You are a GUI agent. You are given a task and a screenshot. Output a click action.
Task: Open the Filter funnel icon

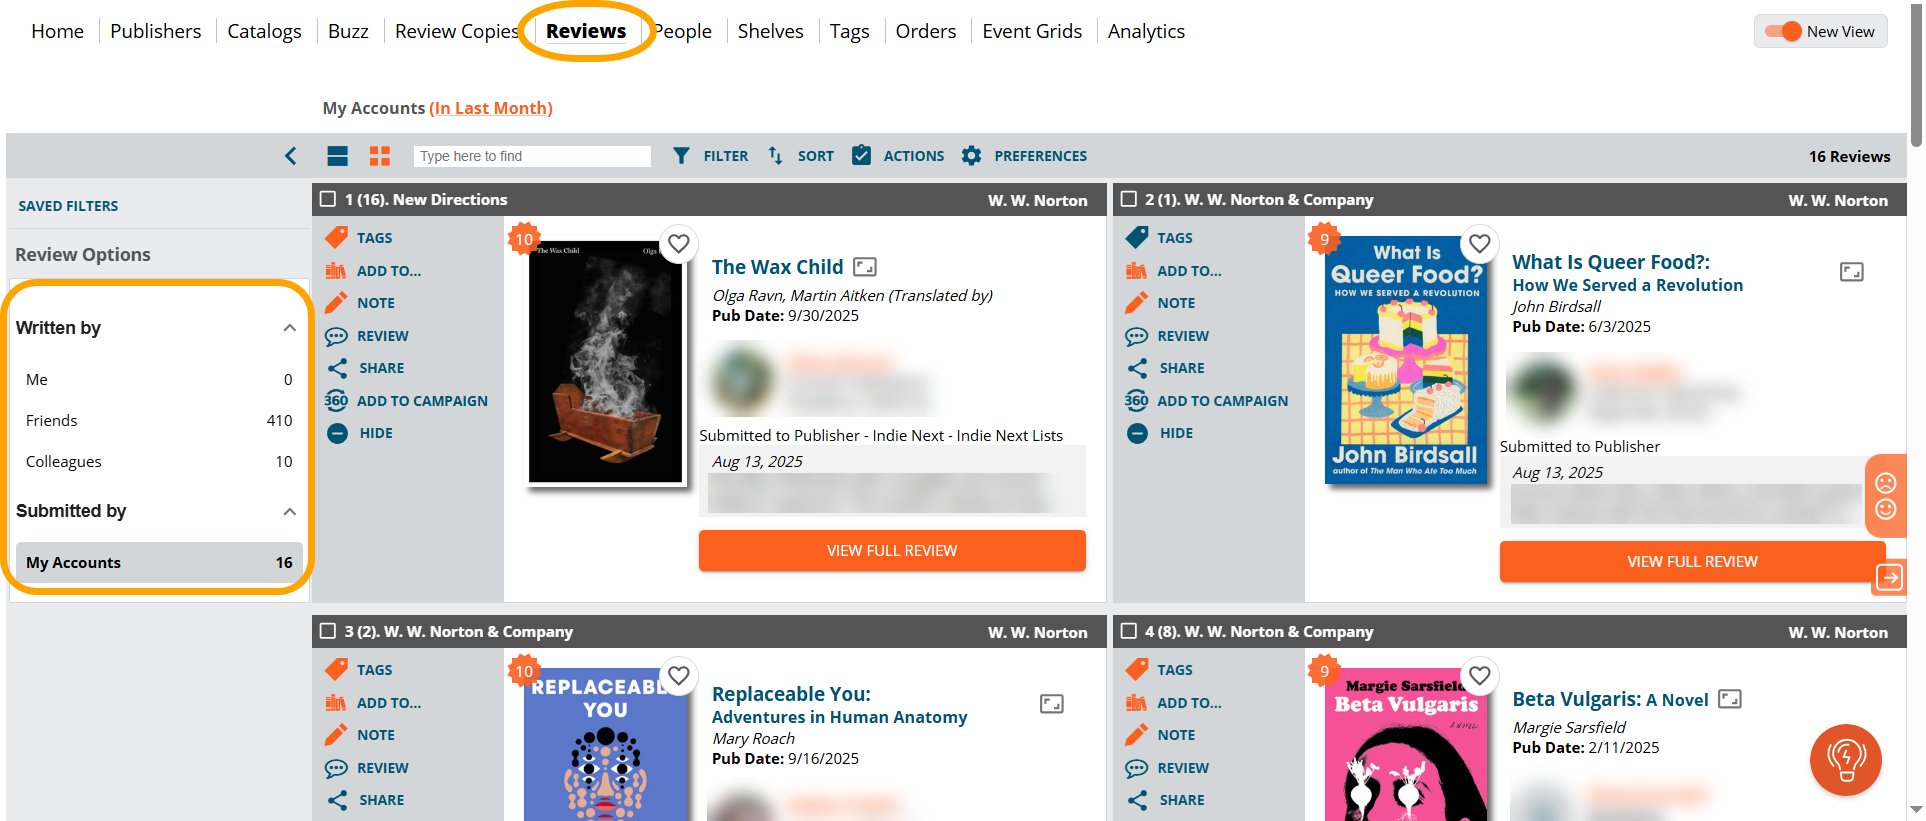click(681, 156)
